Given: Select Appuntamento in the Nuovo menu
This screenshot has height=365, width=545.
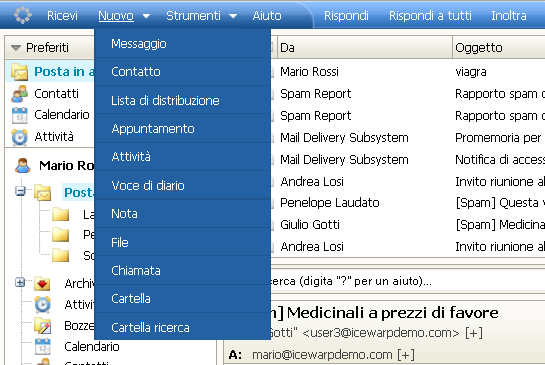Looking at the screenshot, I should tap(182, 129).
